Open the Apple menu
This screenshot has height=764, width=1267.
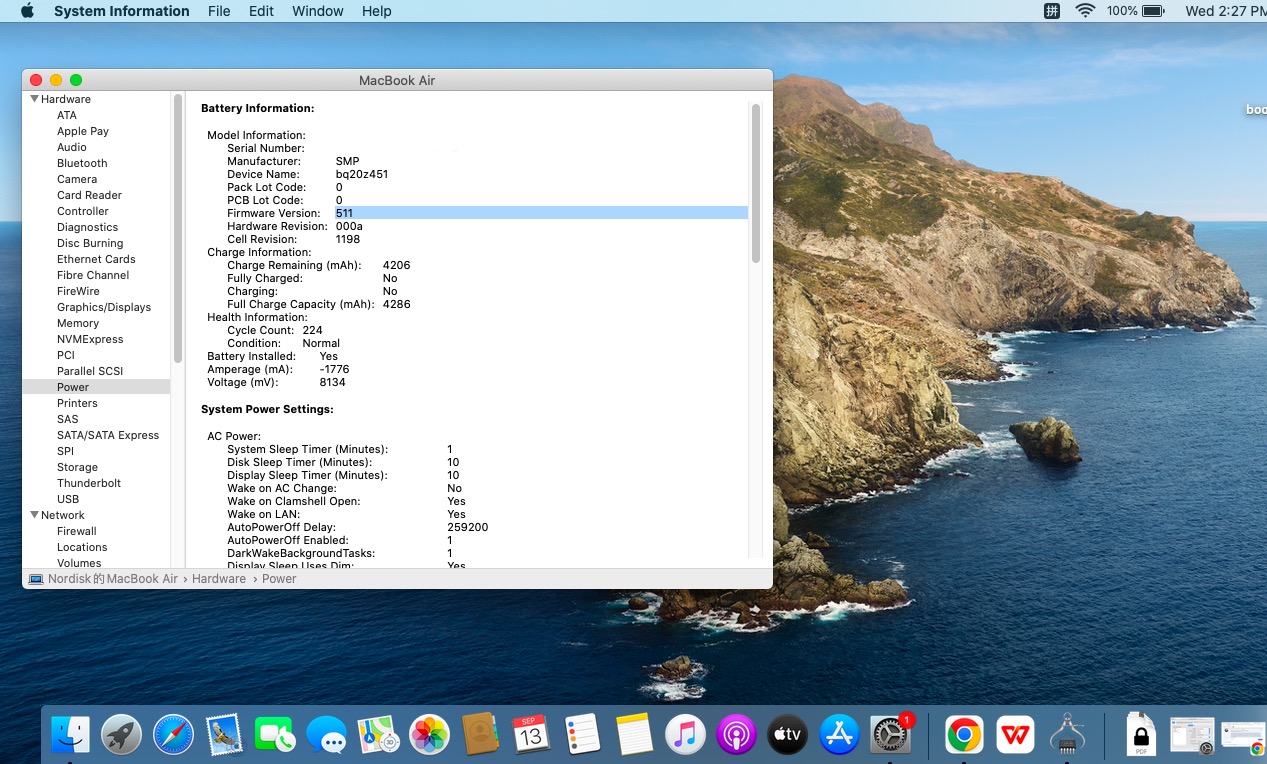(27, 11)
